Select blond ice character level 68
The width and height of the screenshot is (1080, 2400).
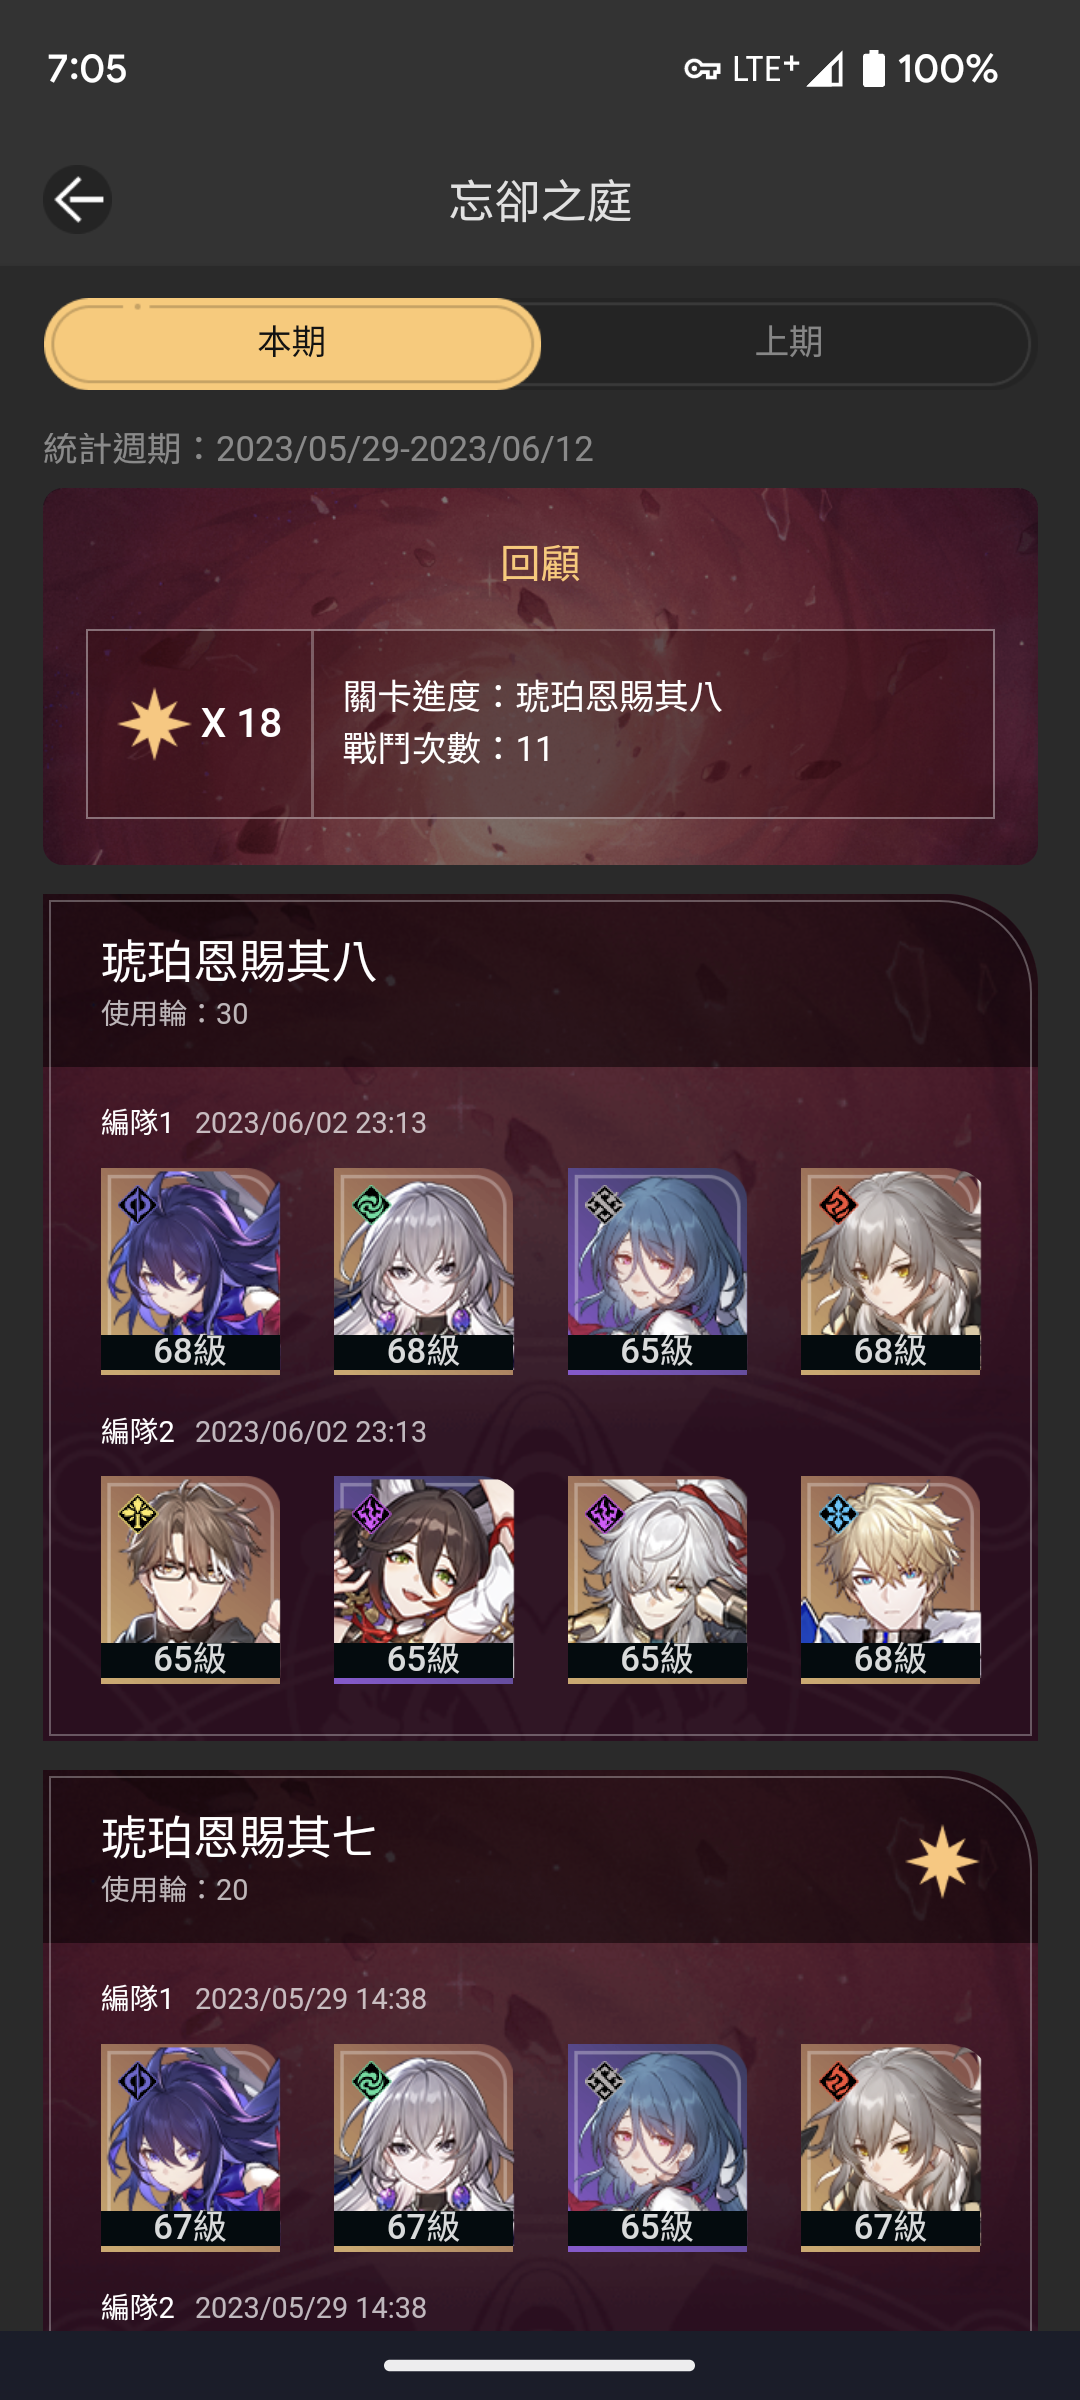(890, 1580)
